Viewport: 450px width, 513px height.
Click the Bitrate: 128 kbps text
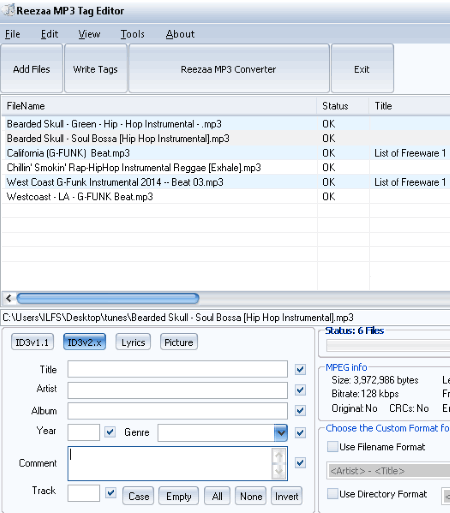click(365, 394)
